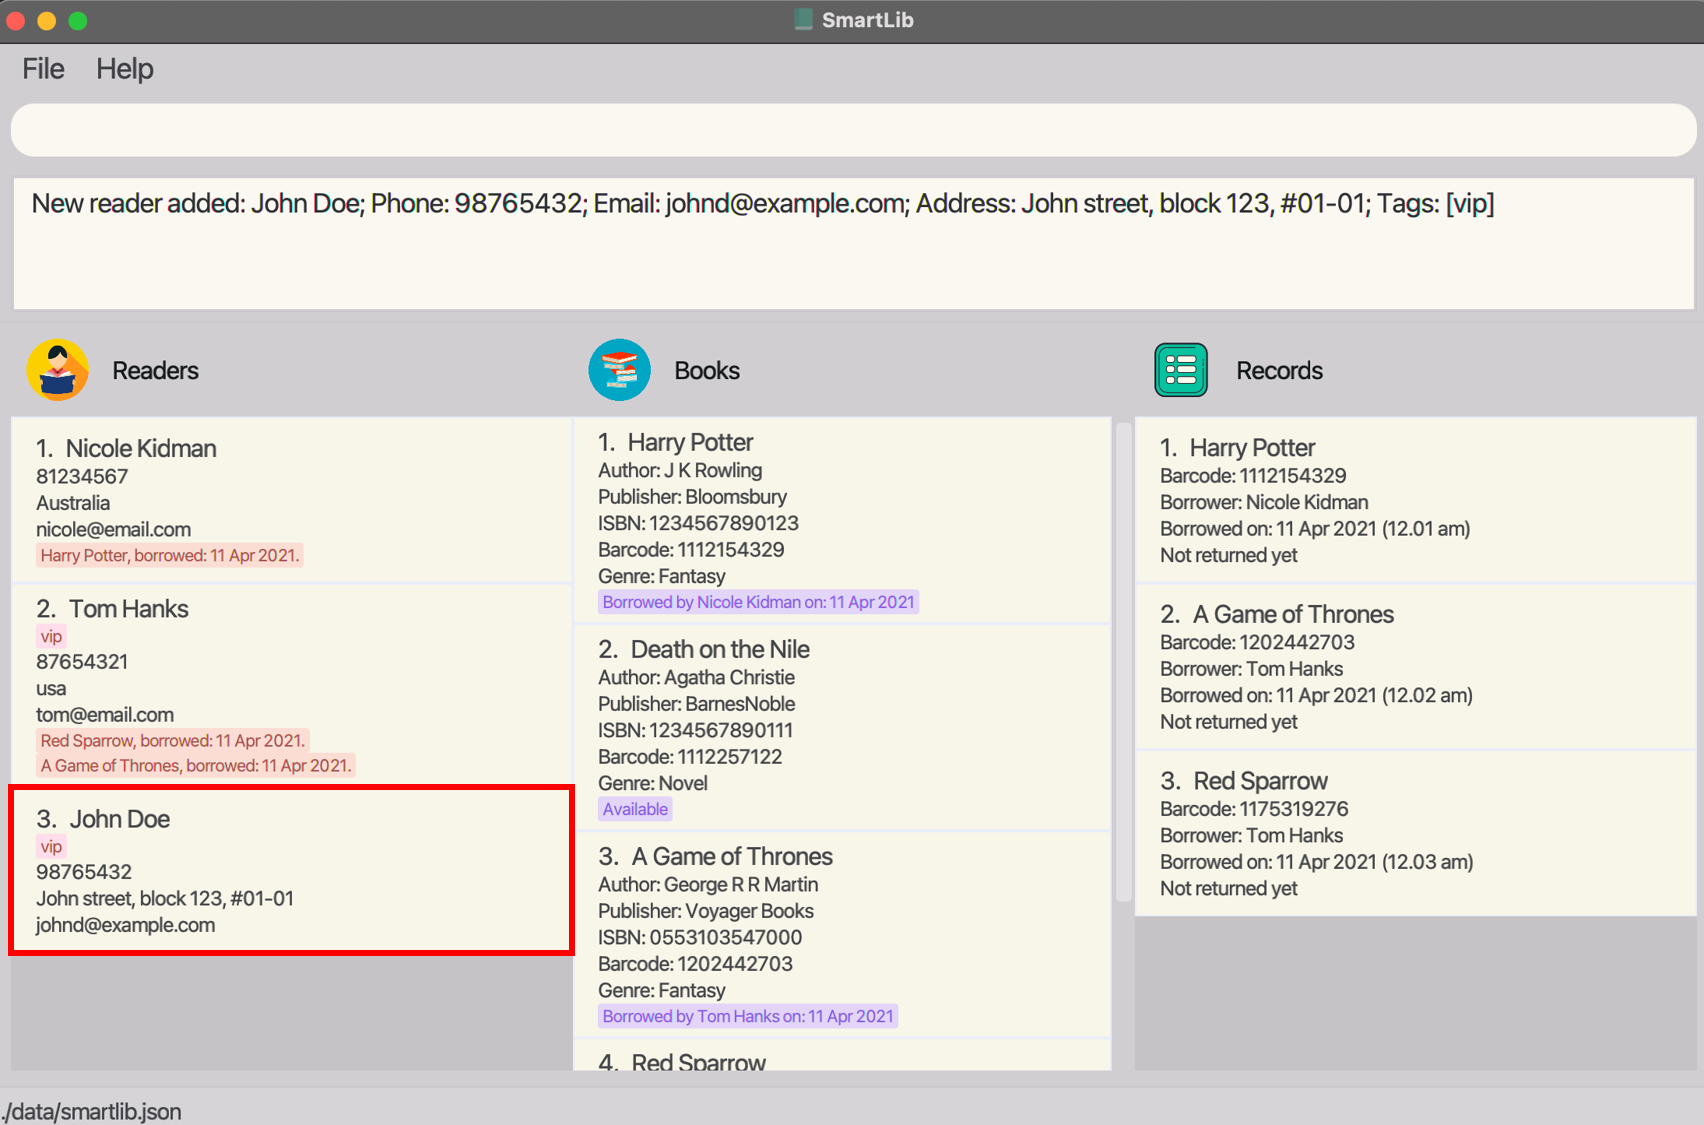Click the ./data/smartlib.json status path
Screen dimensions: 1704x1125
[92, 1111]
